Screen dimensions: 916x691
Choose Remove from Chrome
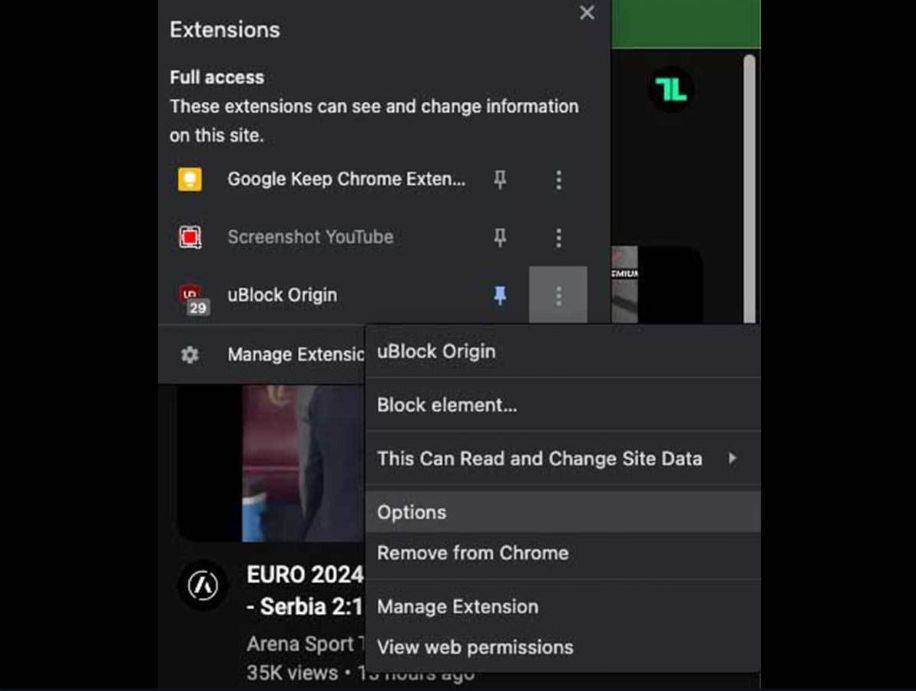(472, 553)
